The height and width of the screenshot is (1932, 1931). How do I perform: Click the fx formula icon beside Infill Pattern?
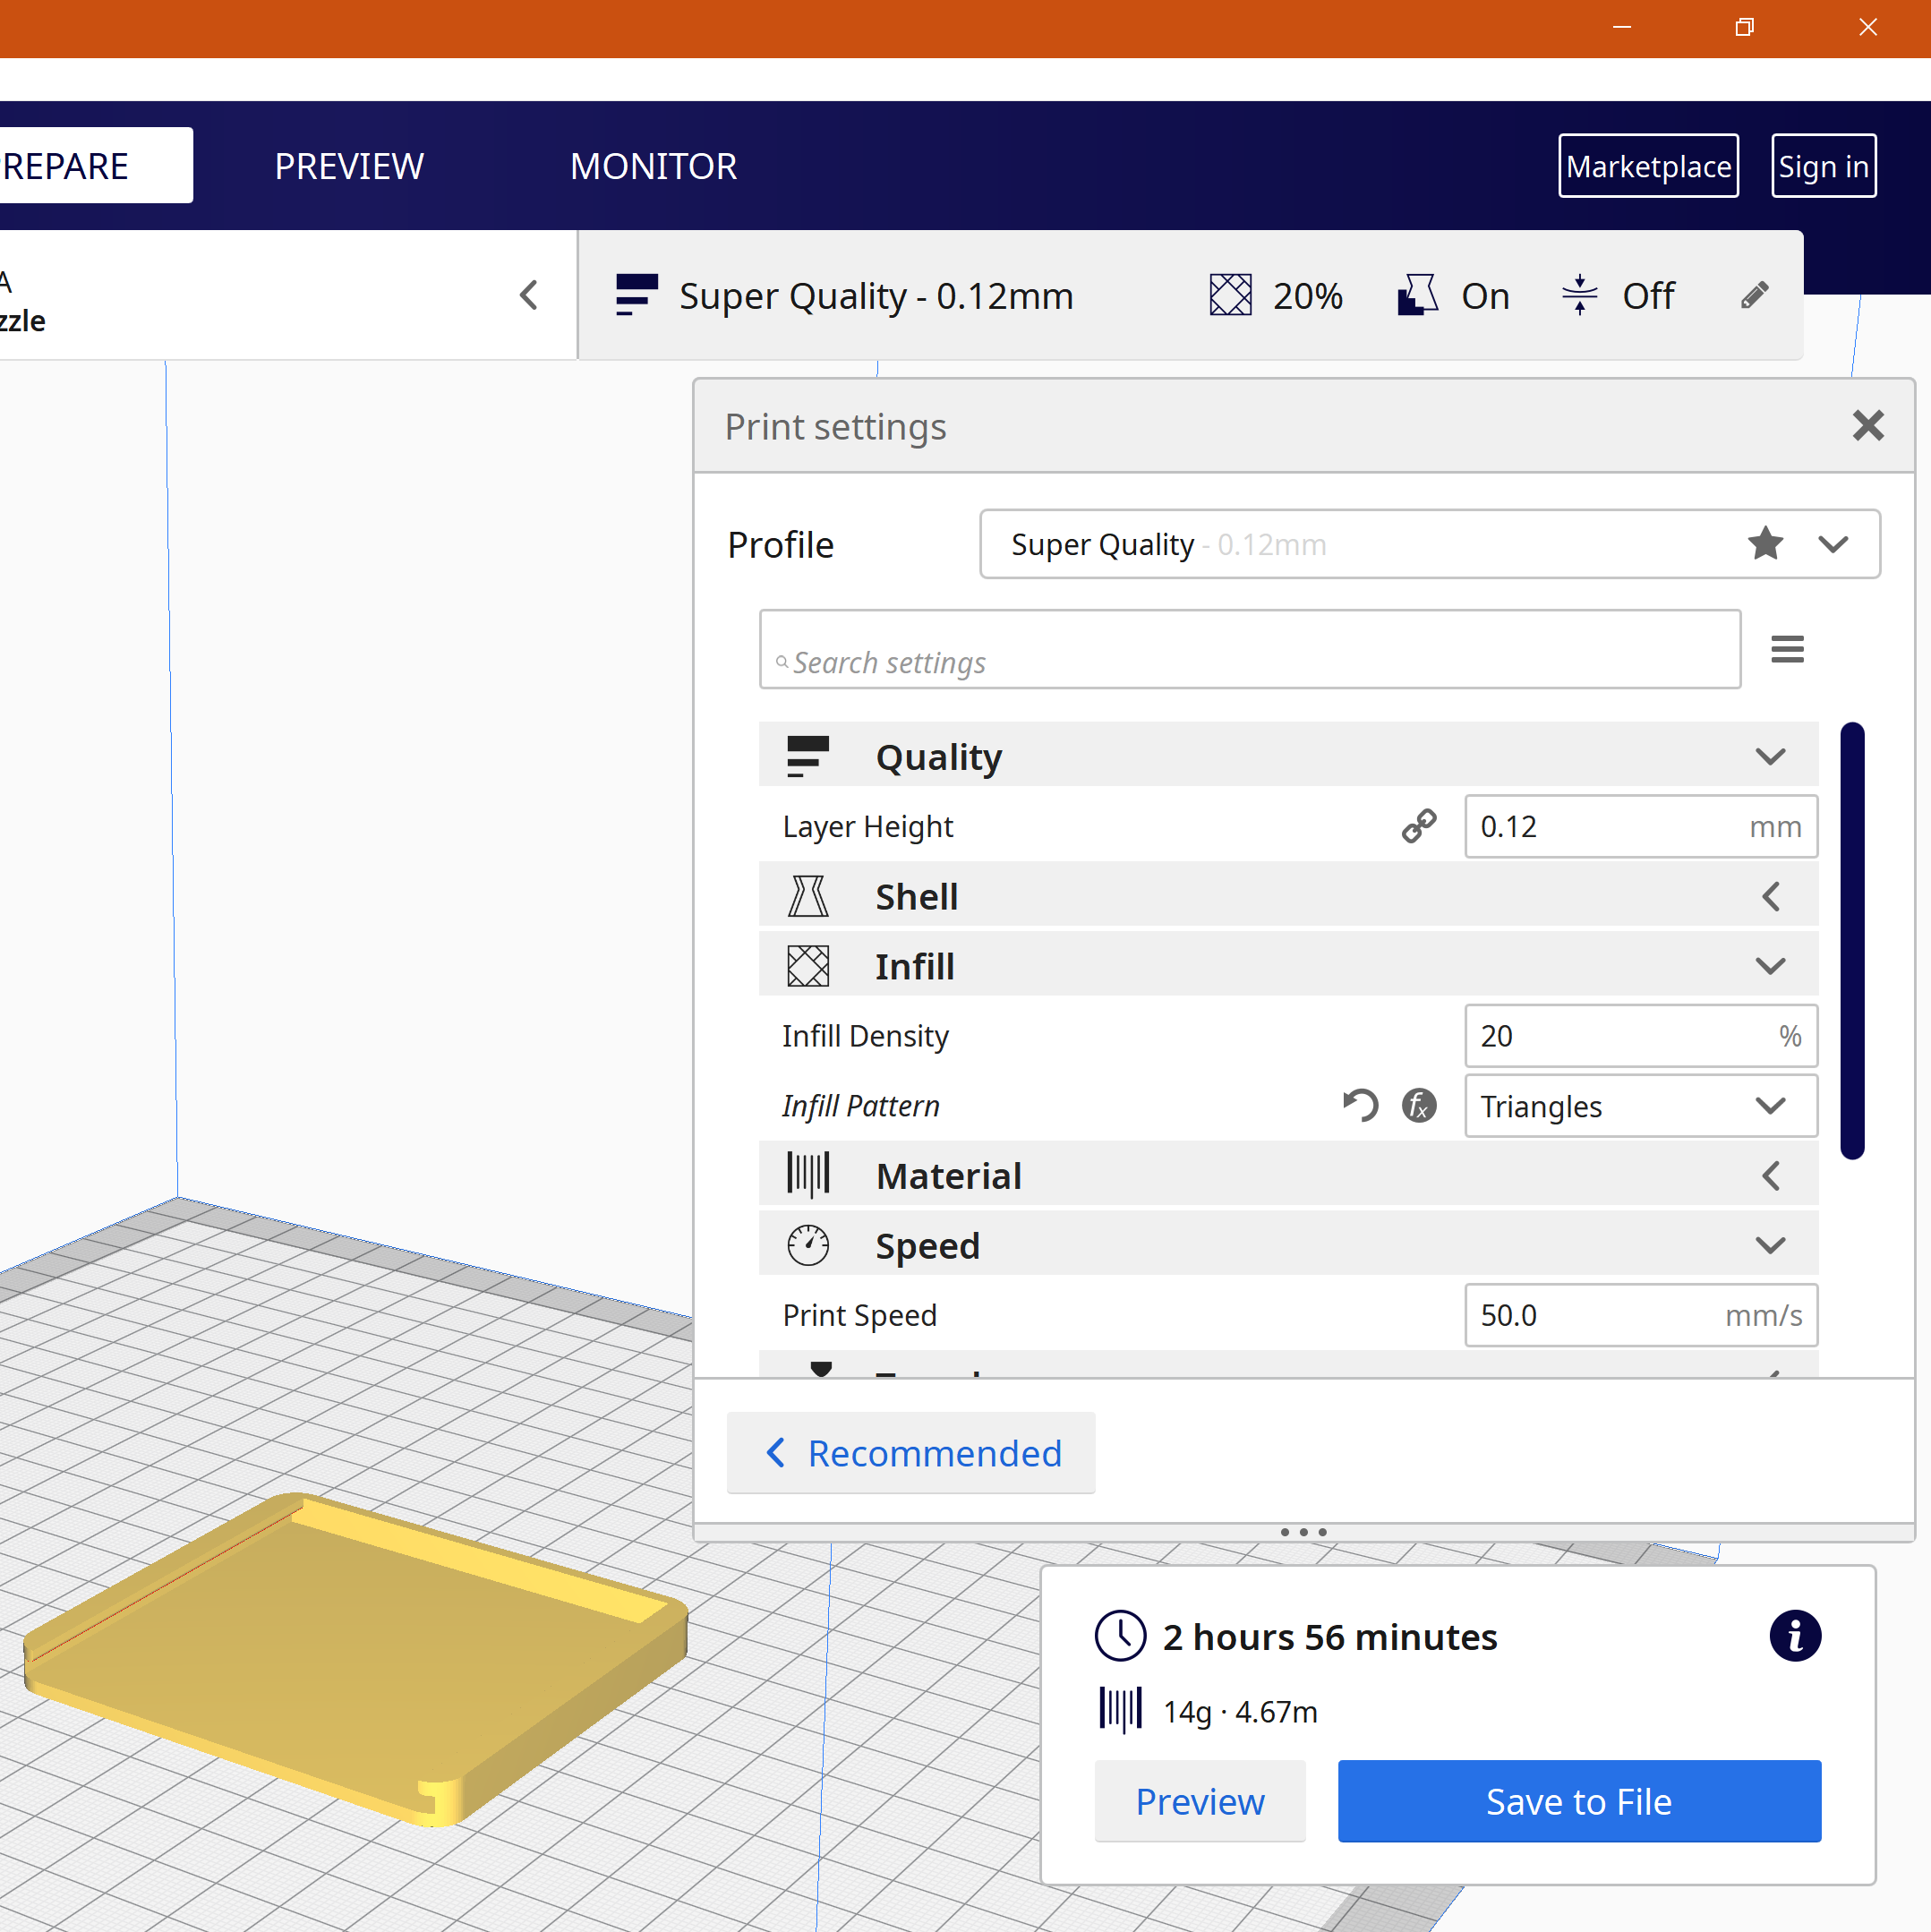click(x=1418, y=1105)
